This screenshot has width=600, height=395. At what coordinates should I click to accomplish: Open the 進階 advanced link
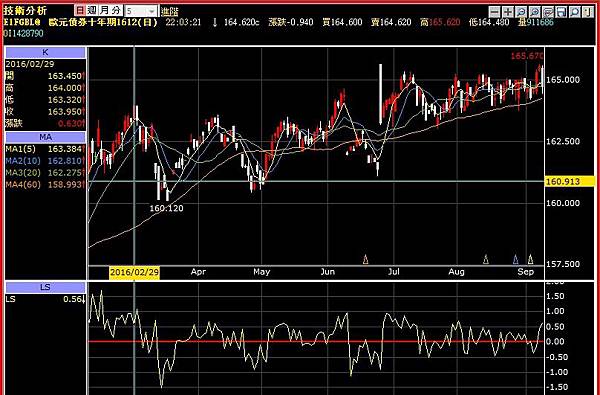coord(170,11)
